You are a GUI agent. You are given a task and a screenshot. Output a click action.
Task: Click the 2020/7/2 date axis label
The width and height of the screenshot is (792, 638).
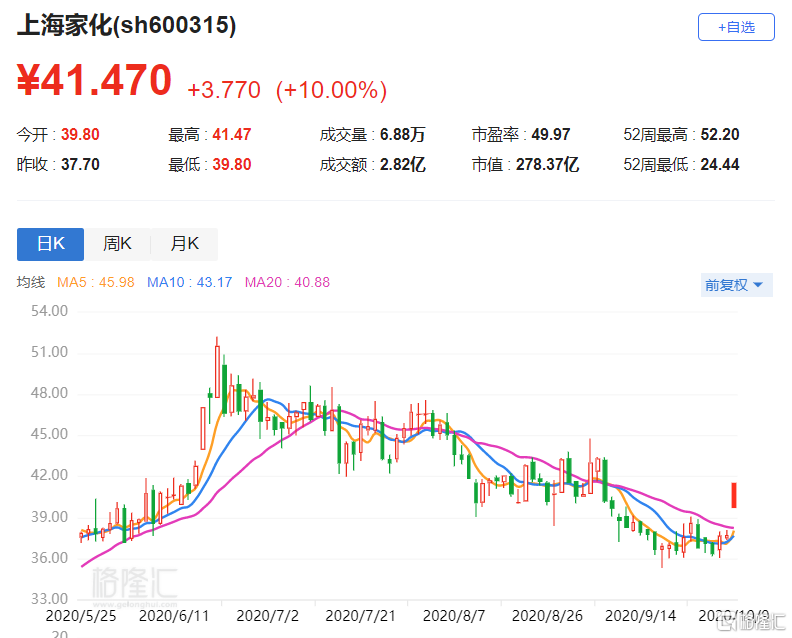tap(267, 616)
